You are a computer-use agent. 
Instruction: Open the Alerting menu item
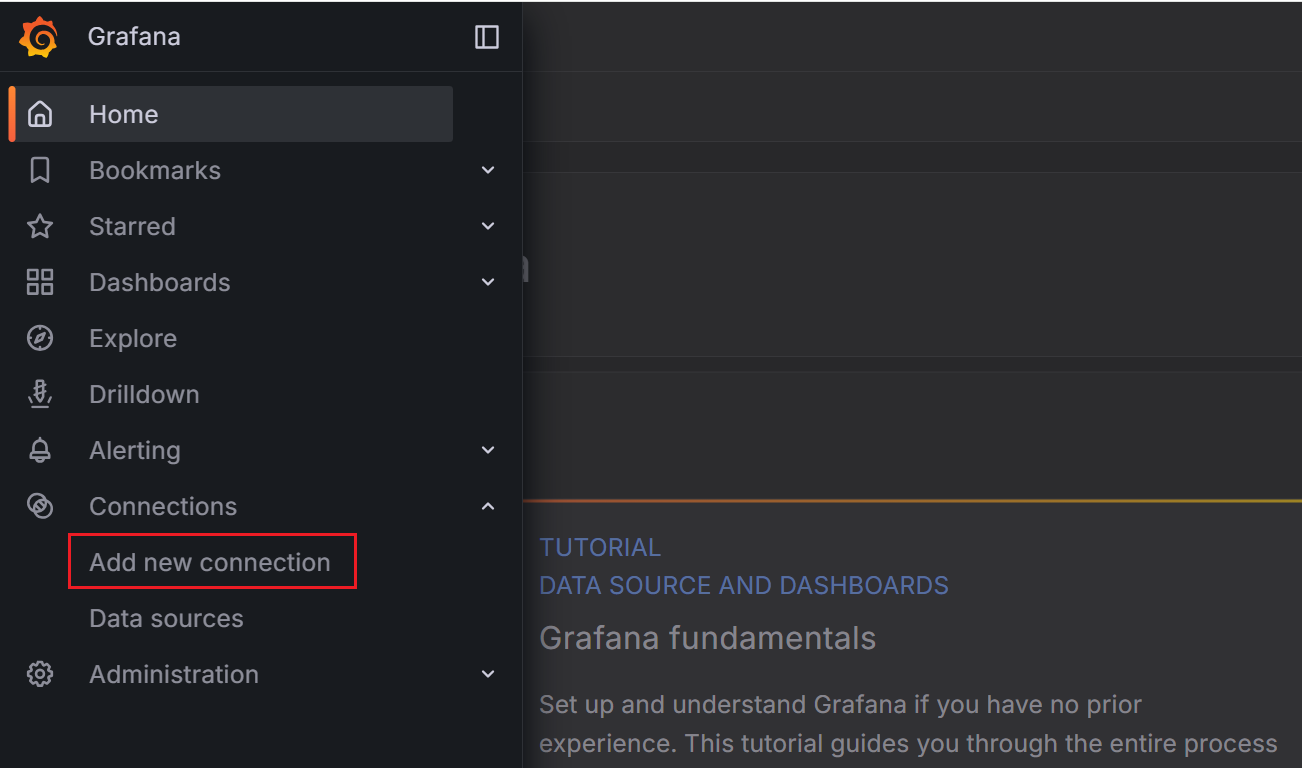pos(135,450)
